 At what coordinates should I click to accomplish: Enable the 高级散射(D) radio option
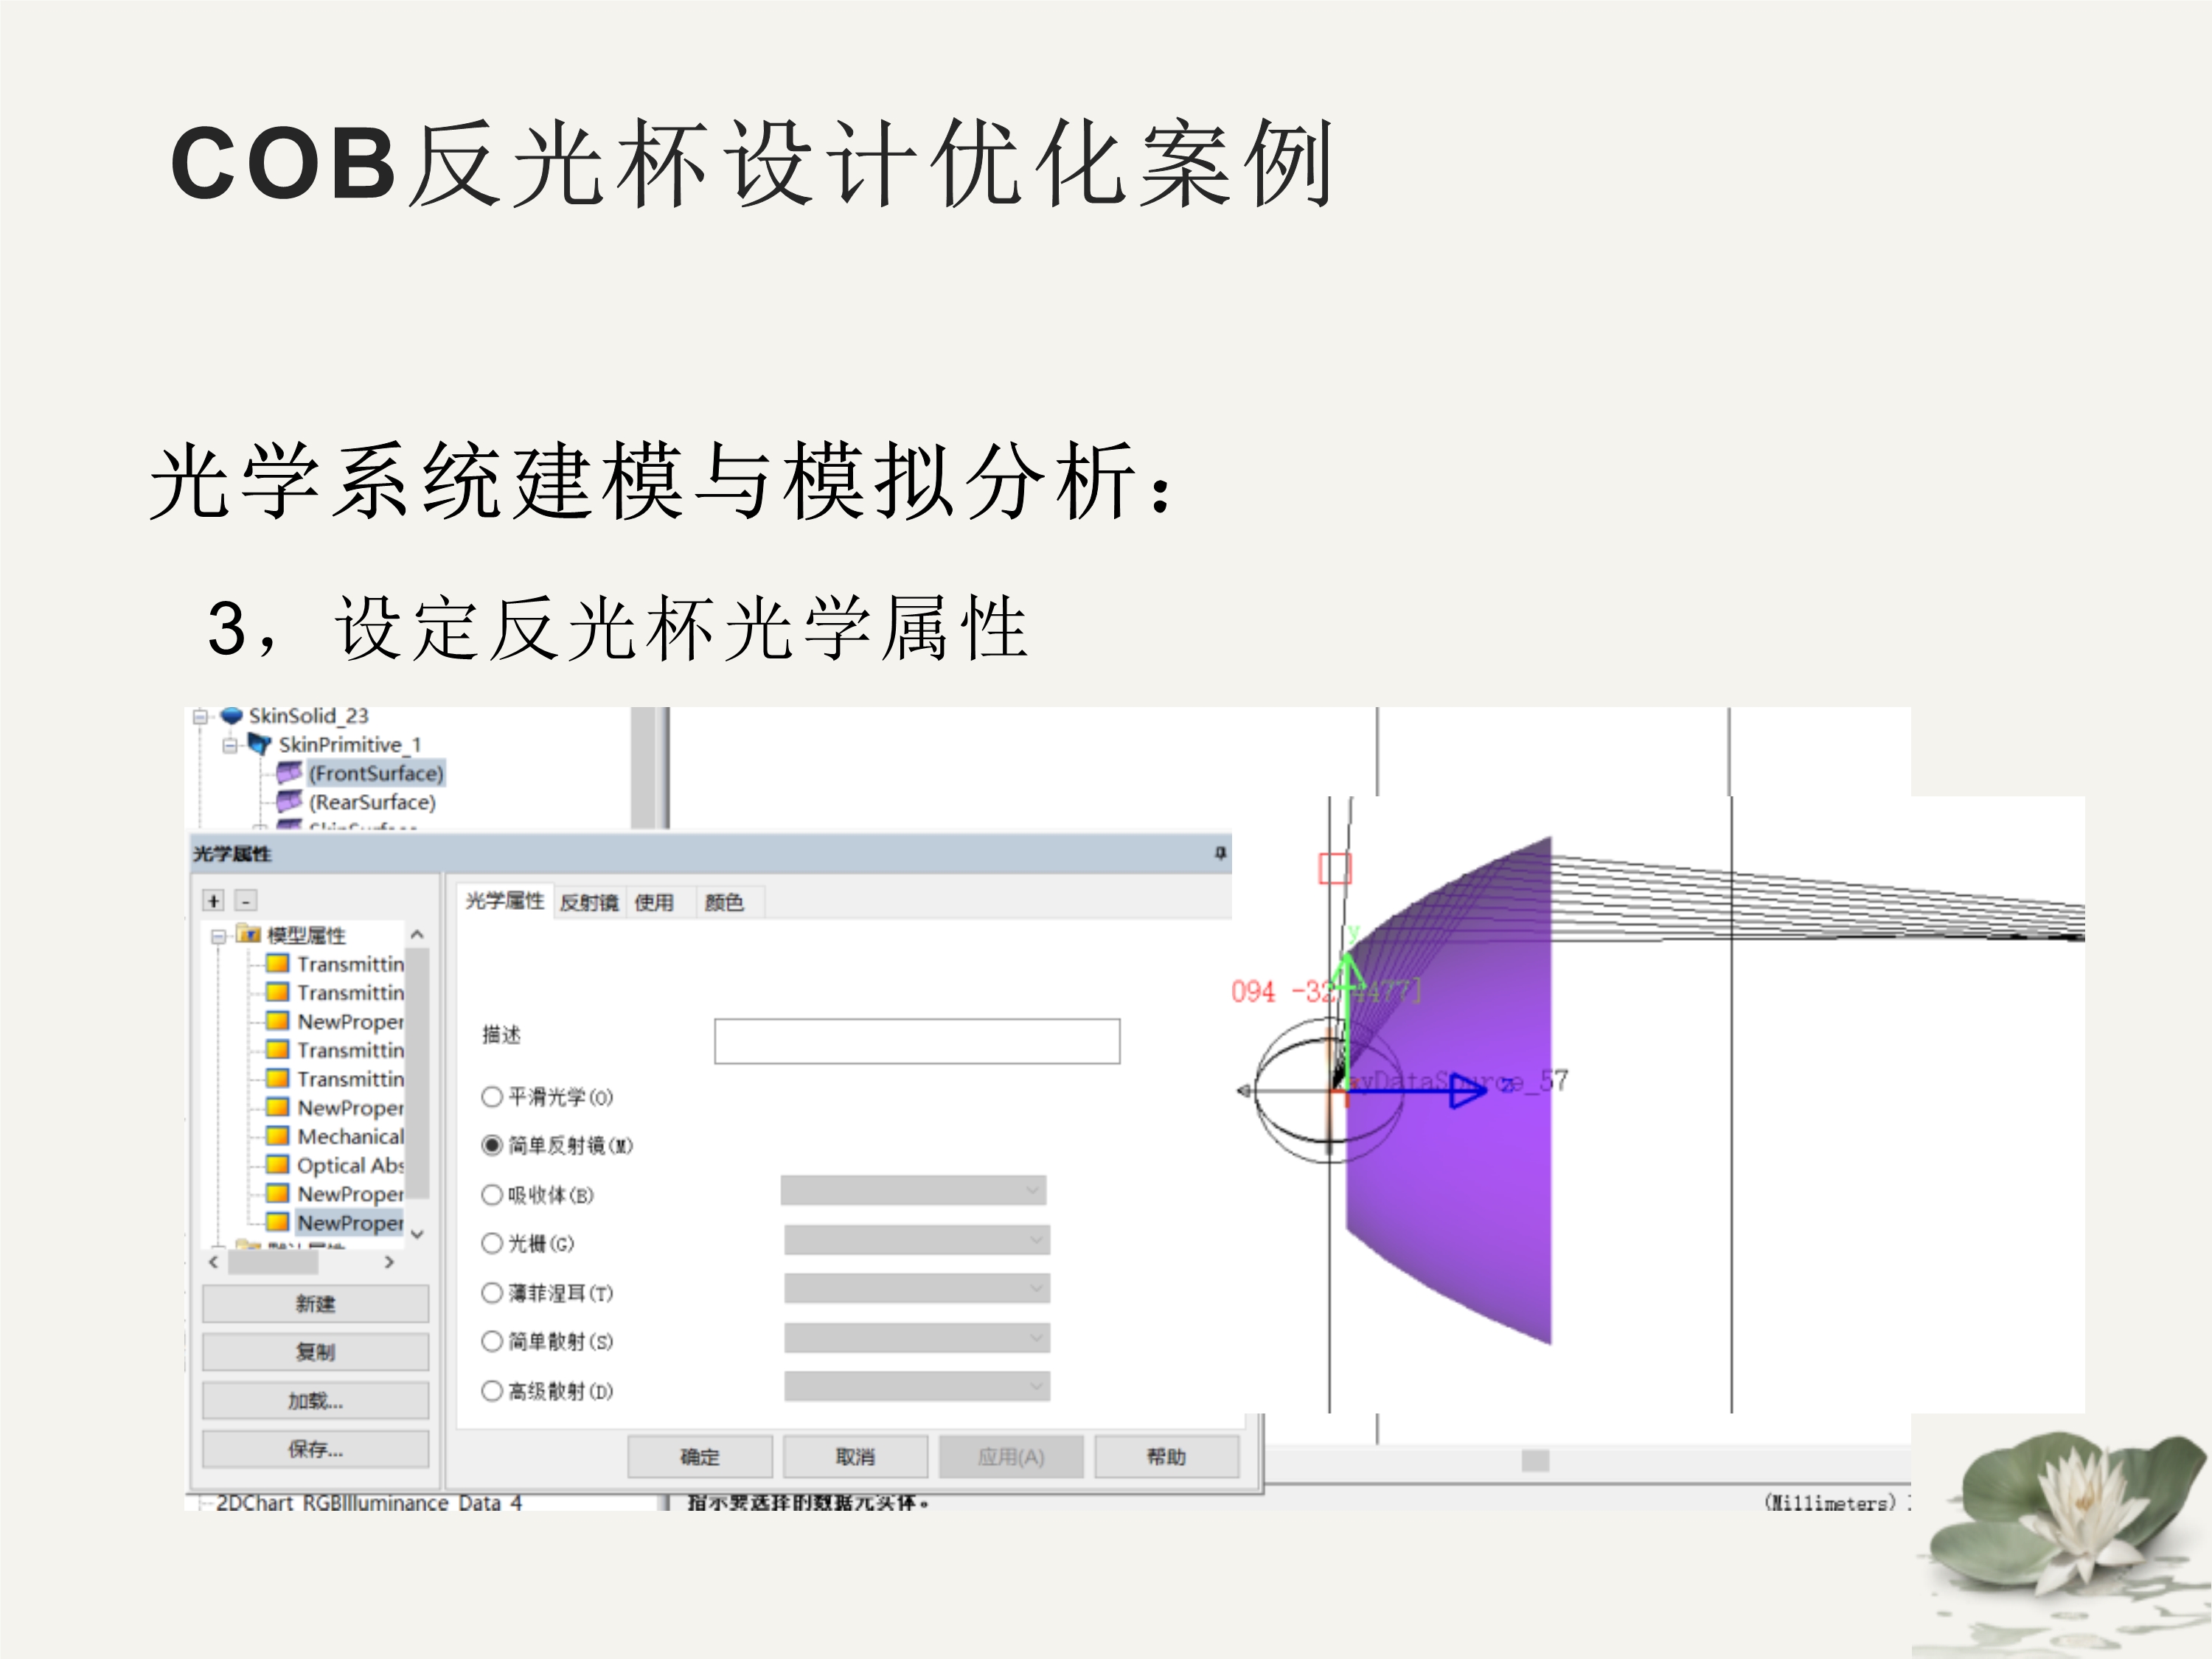coord(491,1391)
